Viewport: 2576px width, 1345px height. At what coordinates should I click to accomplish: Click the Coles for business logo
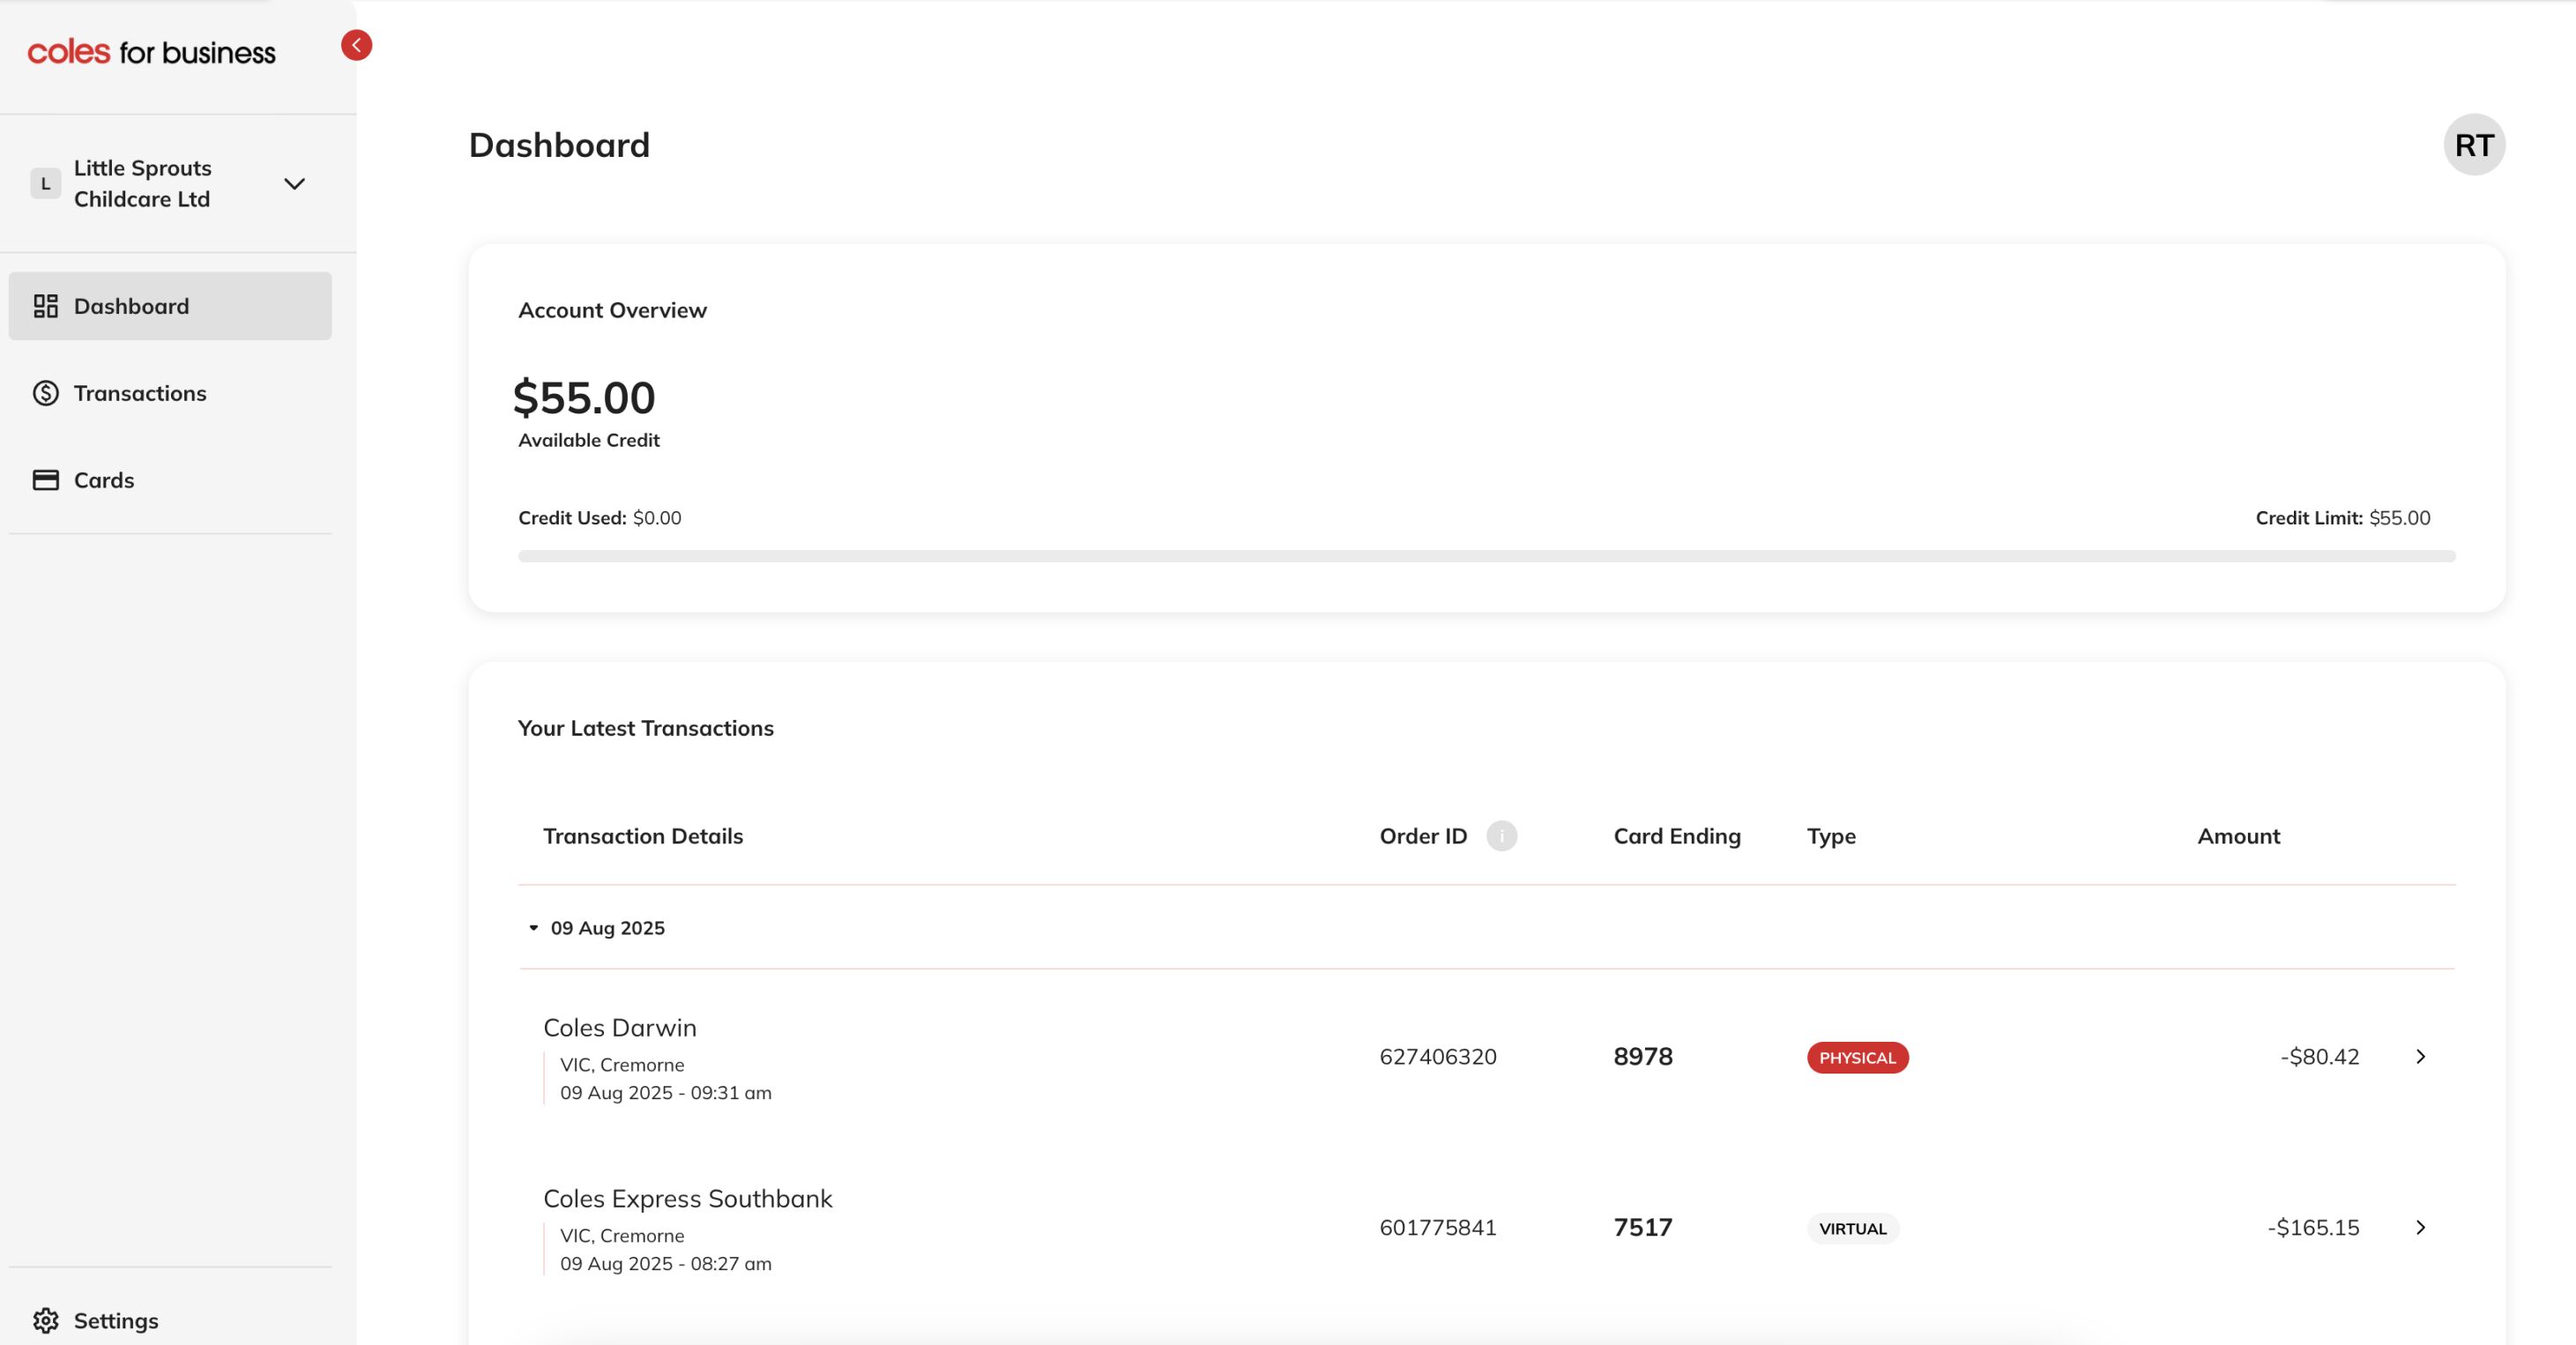click(x=151, y=51)
